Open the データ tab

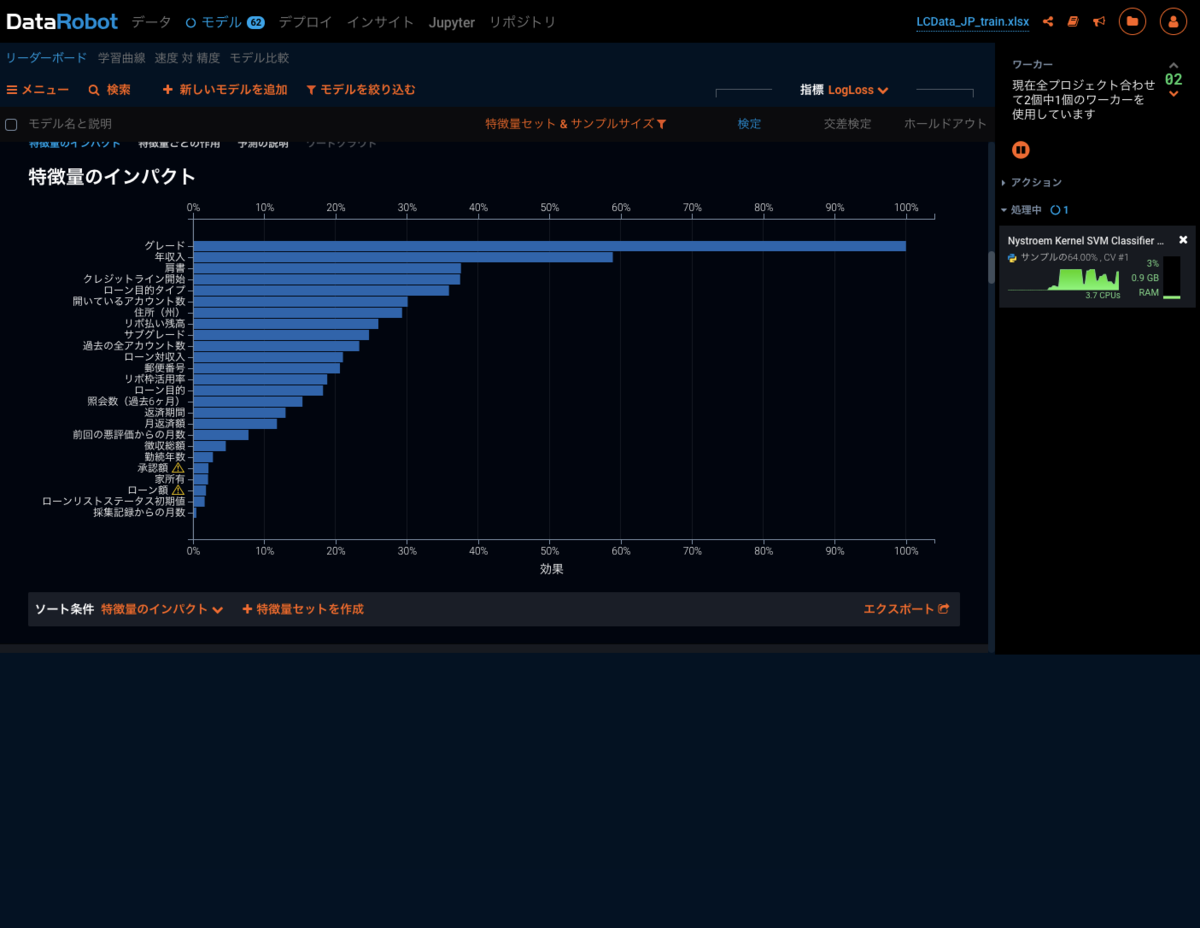point(151,22)
